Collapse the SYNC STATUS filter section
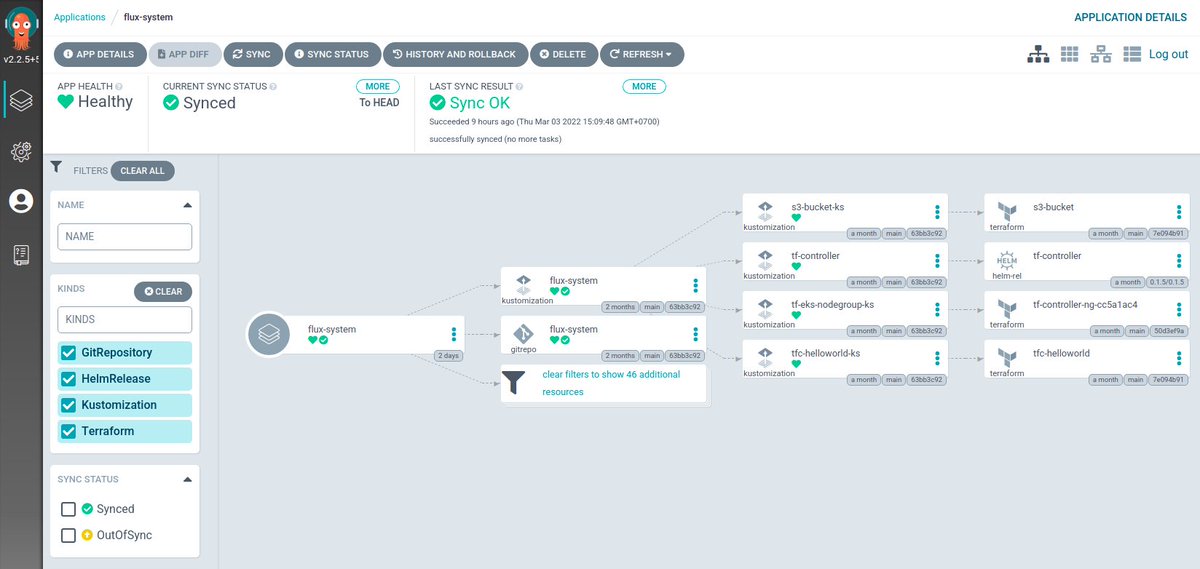The width and height of the screenshot is (1200, 569). pos(186,479)
